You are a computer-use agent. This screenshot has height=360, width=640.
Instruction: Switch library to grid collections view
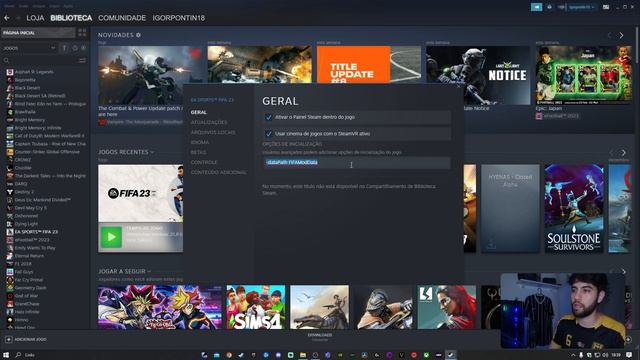(82, 33)
